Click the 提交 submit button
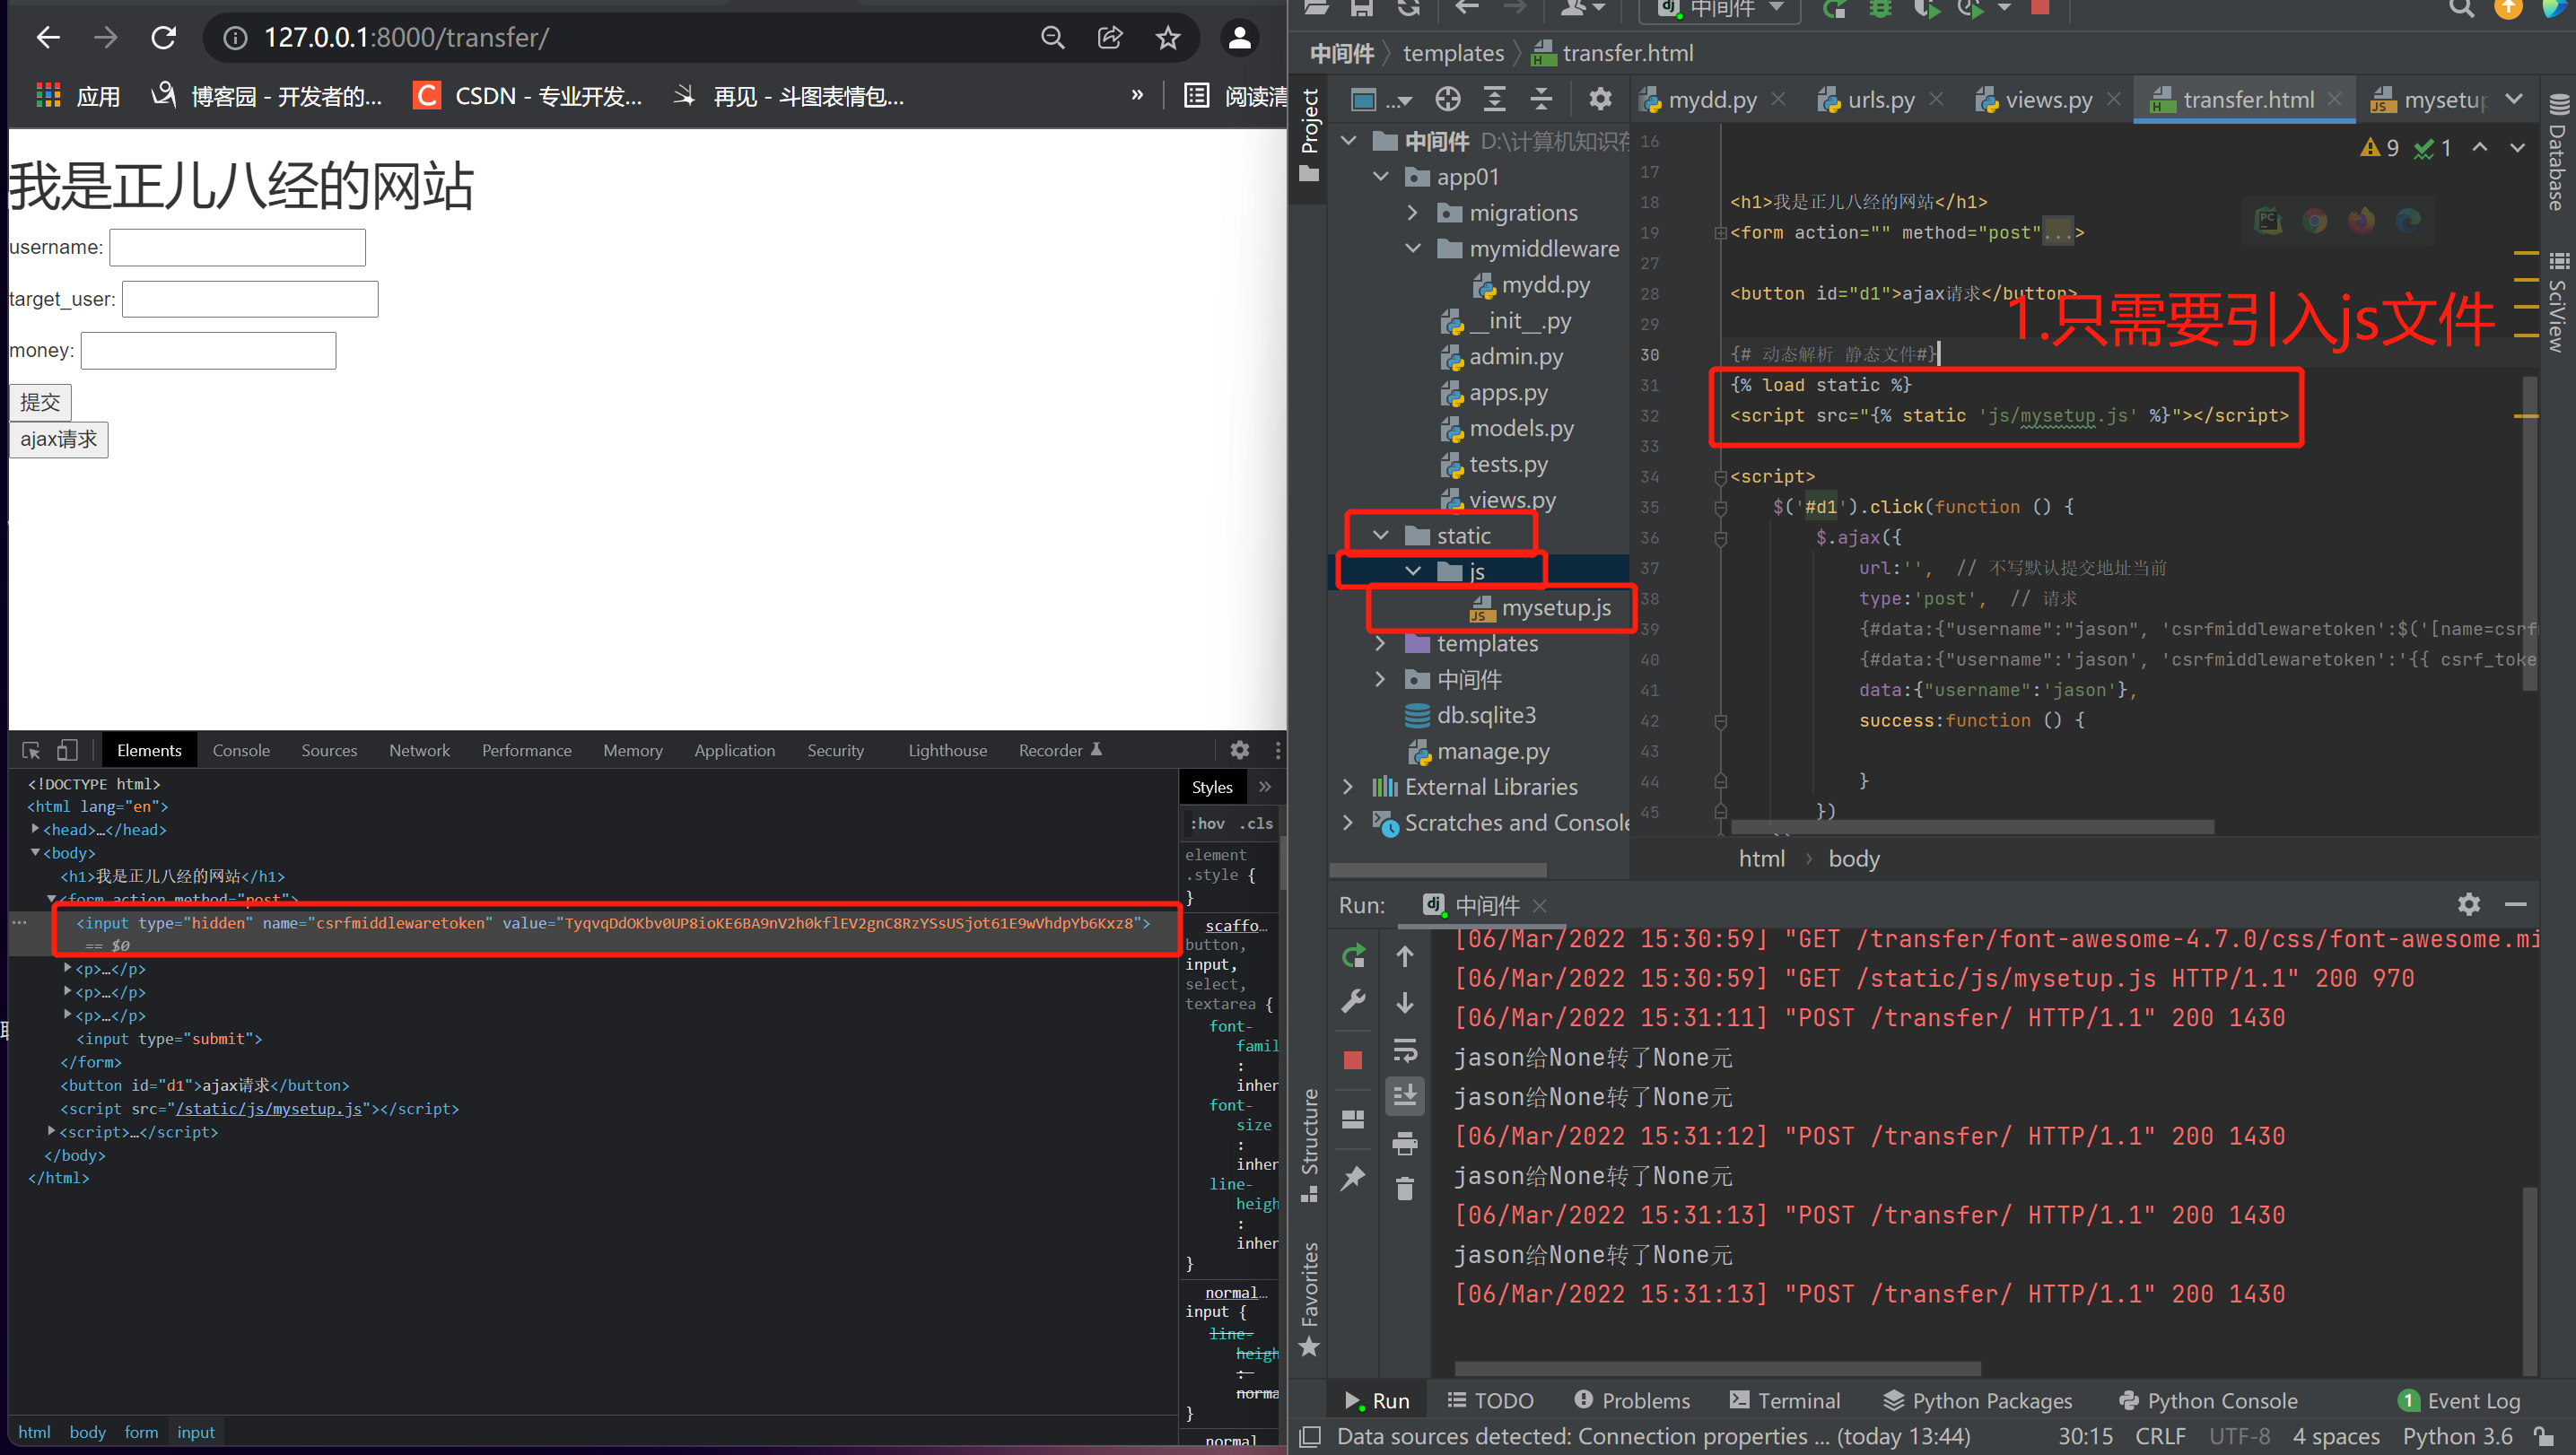This screenshot has width=2576, height=1455. point(40,402)
